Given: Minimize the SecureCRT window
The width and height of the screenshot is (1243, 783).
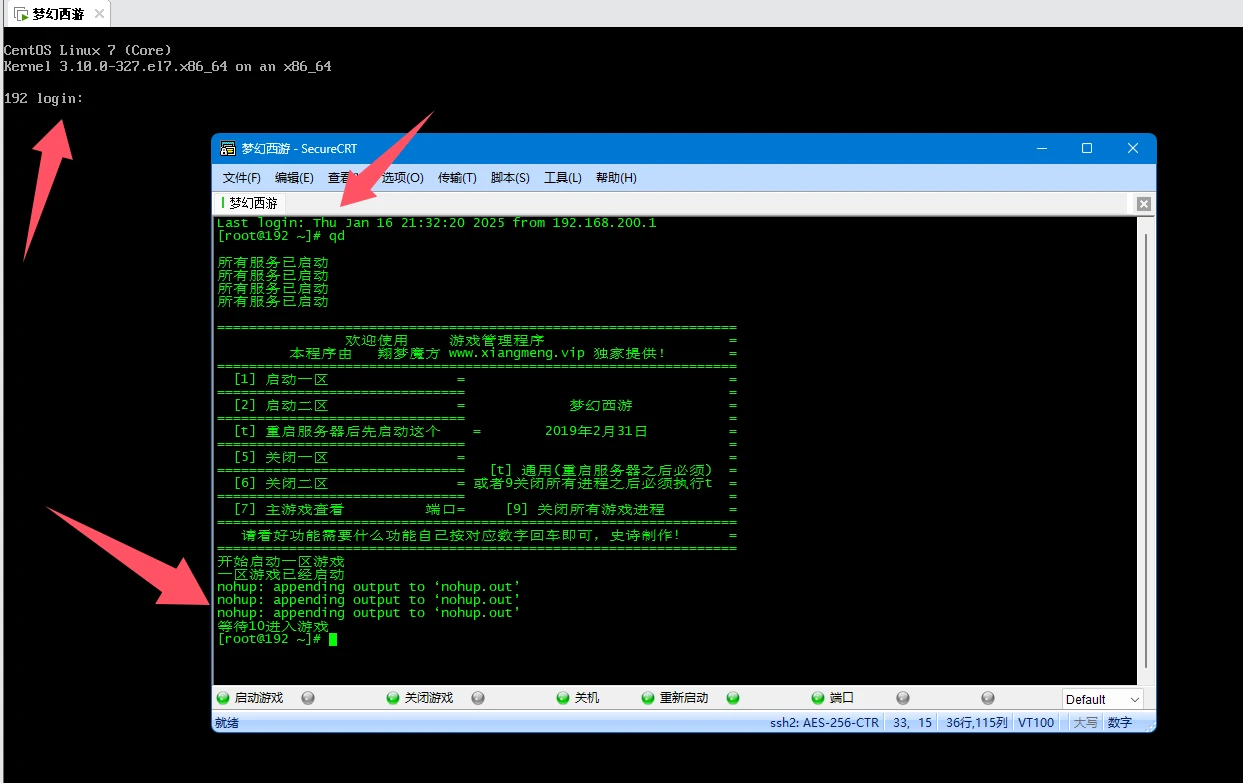Looking at the screenshot, I should [1041, 148].
